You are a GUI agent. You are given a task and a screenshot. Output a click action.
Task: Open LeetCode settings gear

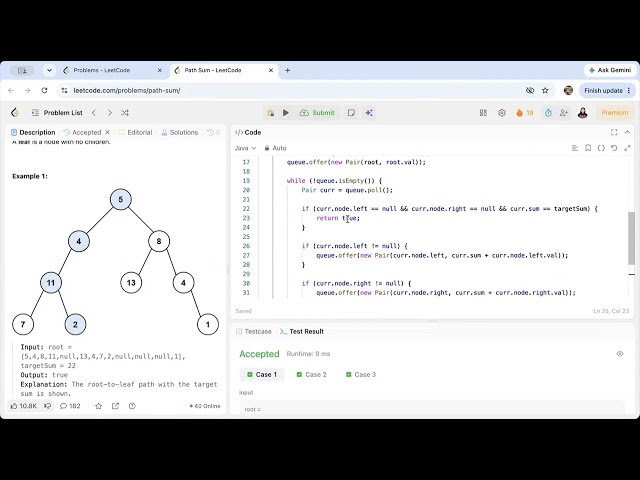click(x=502, y=113)
